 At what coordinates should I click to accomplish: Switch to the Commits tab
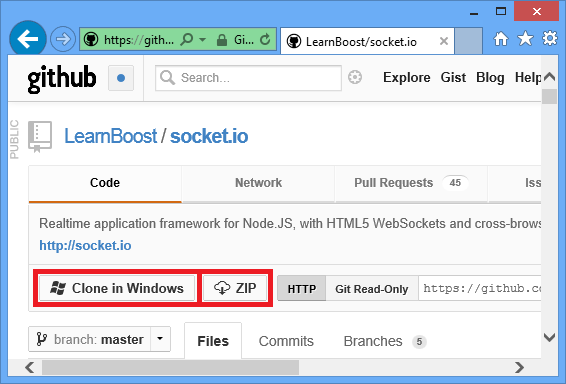pyautogui.click(x=286, y=341)
